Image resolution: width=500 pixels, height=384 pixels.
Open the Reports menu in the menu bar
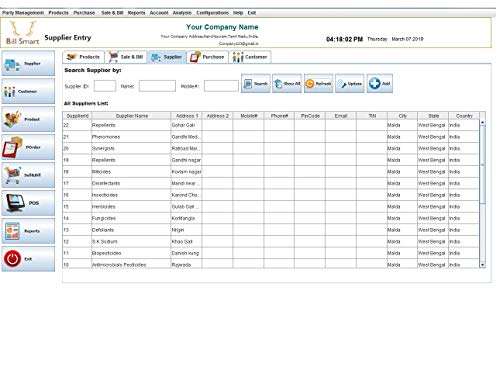(x=136, y=13)
